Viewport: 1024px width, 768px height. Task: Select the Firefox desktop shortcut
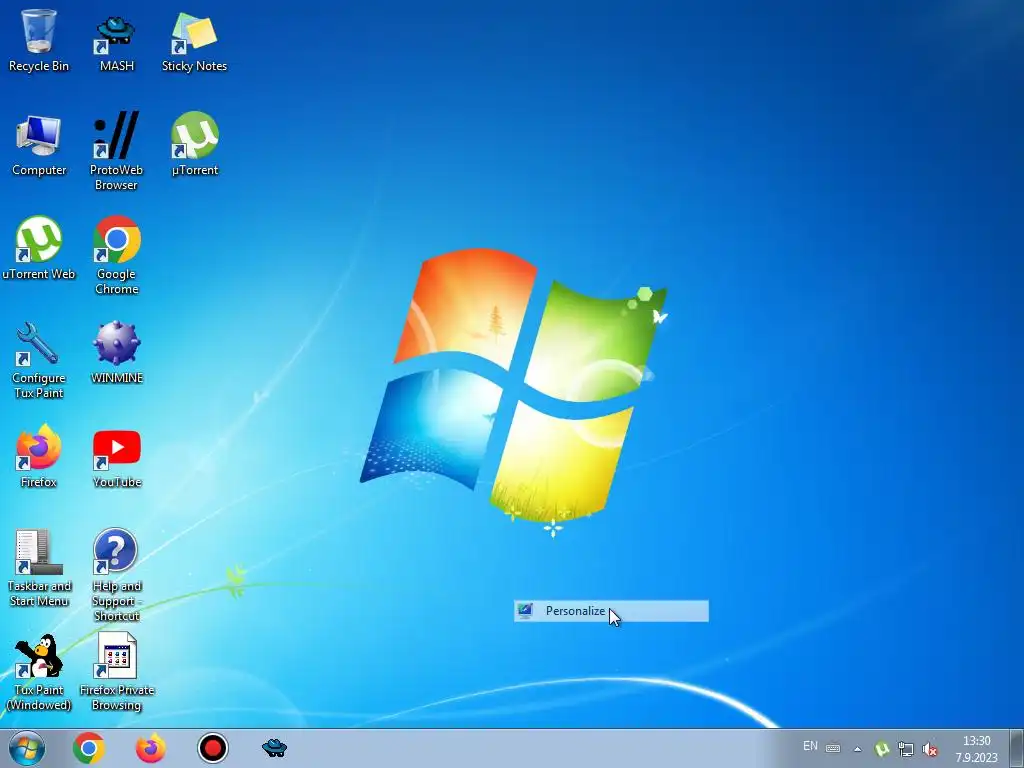pyautogui.click(x=39, y=456)
